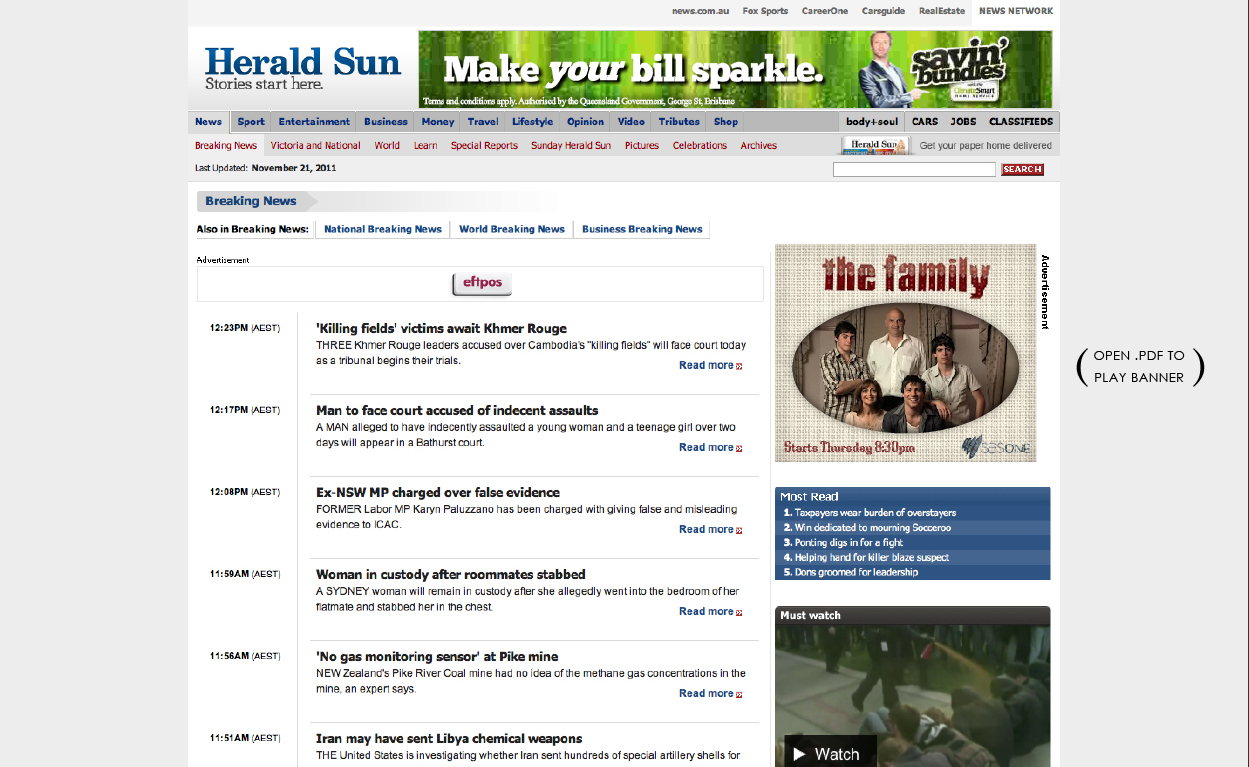
Task: Go to body+soul section
Action: 872,122
